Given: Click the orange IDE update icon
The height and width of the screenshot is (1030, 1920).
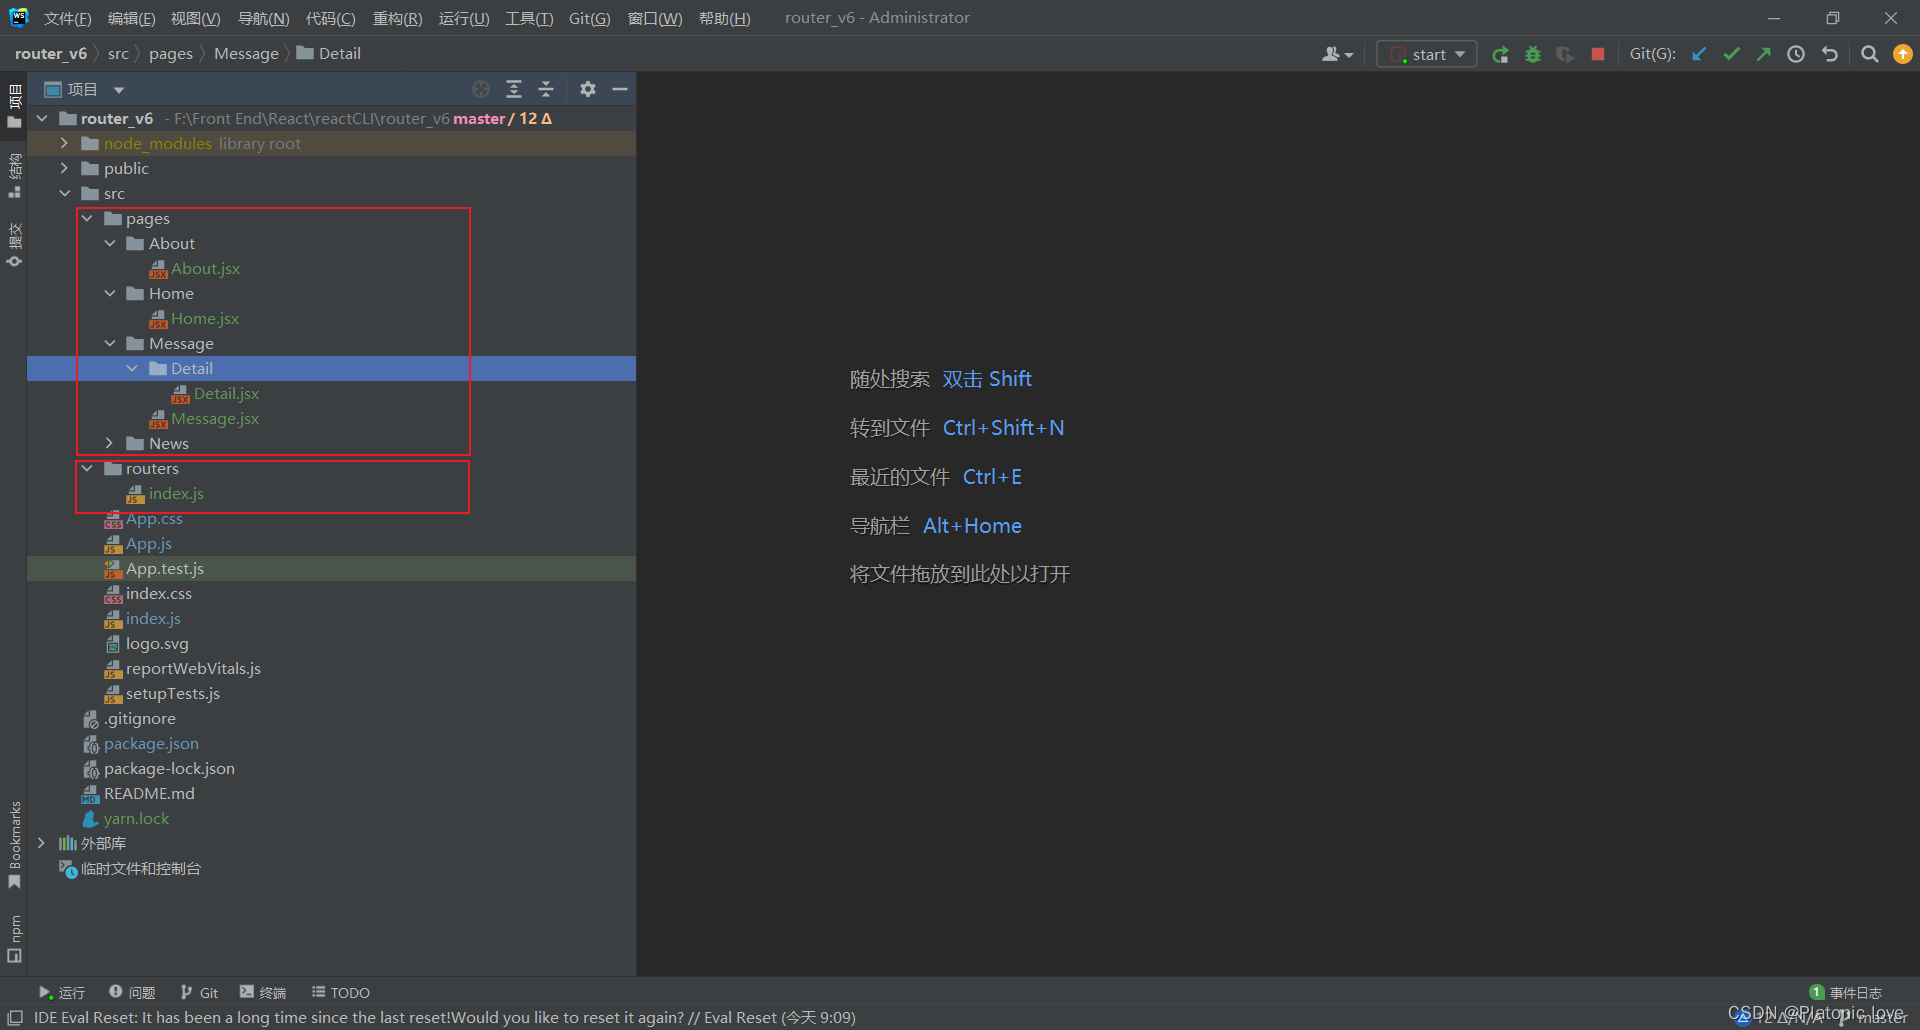Looking at the screenshot, I should click(1903, 54).
